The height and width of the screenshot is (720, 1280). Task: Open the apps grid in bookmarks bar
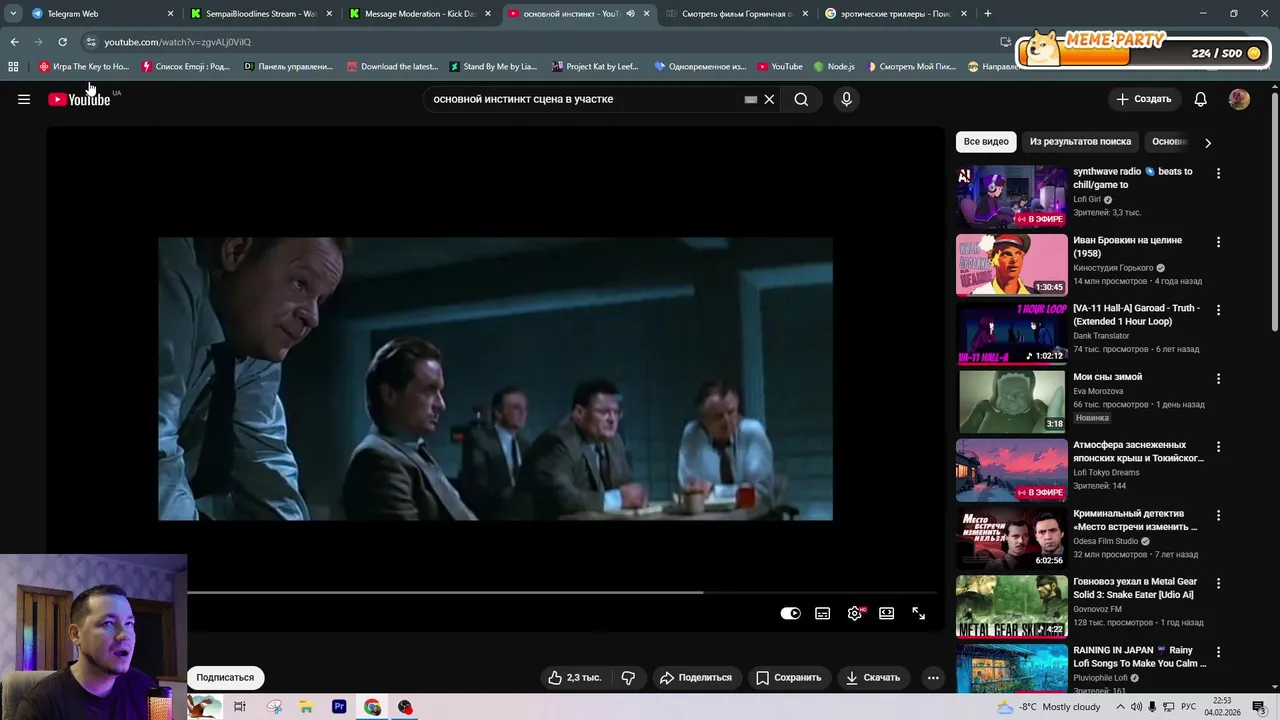(x=13, y=67)
